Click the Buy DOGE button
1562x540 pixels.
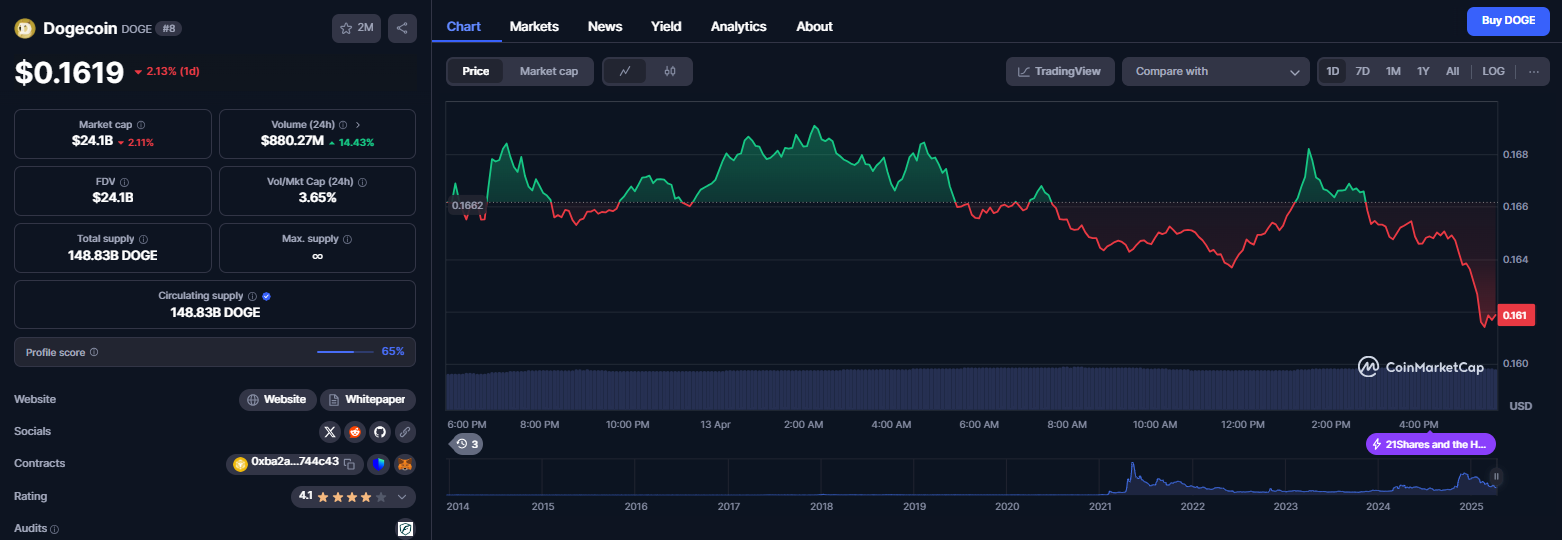tap(1508, 21)
